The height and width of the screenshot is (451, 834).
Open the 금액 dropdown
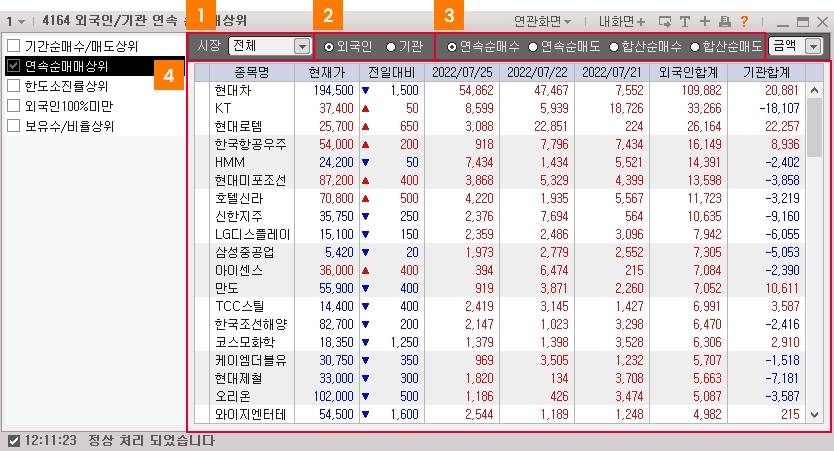point(795,46)
